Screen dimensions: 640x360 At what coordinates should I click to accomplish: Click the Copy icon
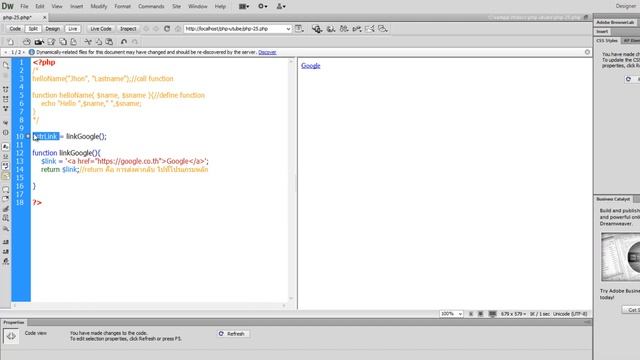(99, 42)
